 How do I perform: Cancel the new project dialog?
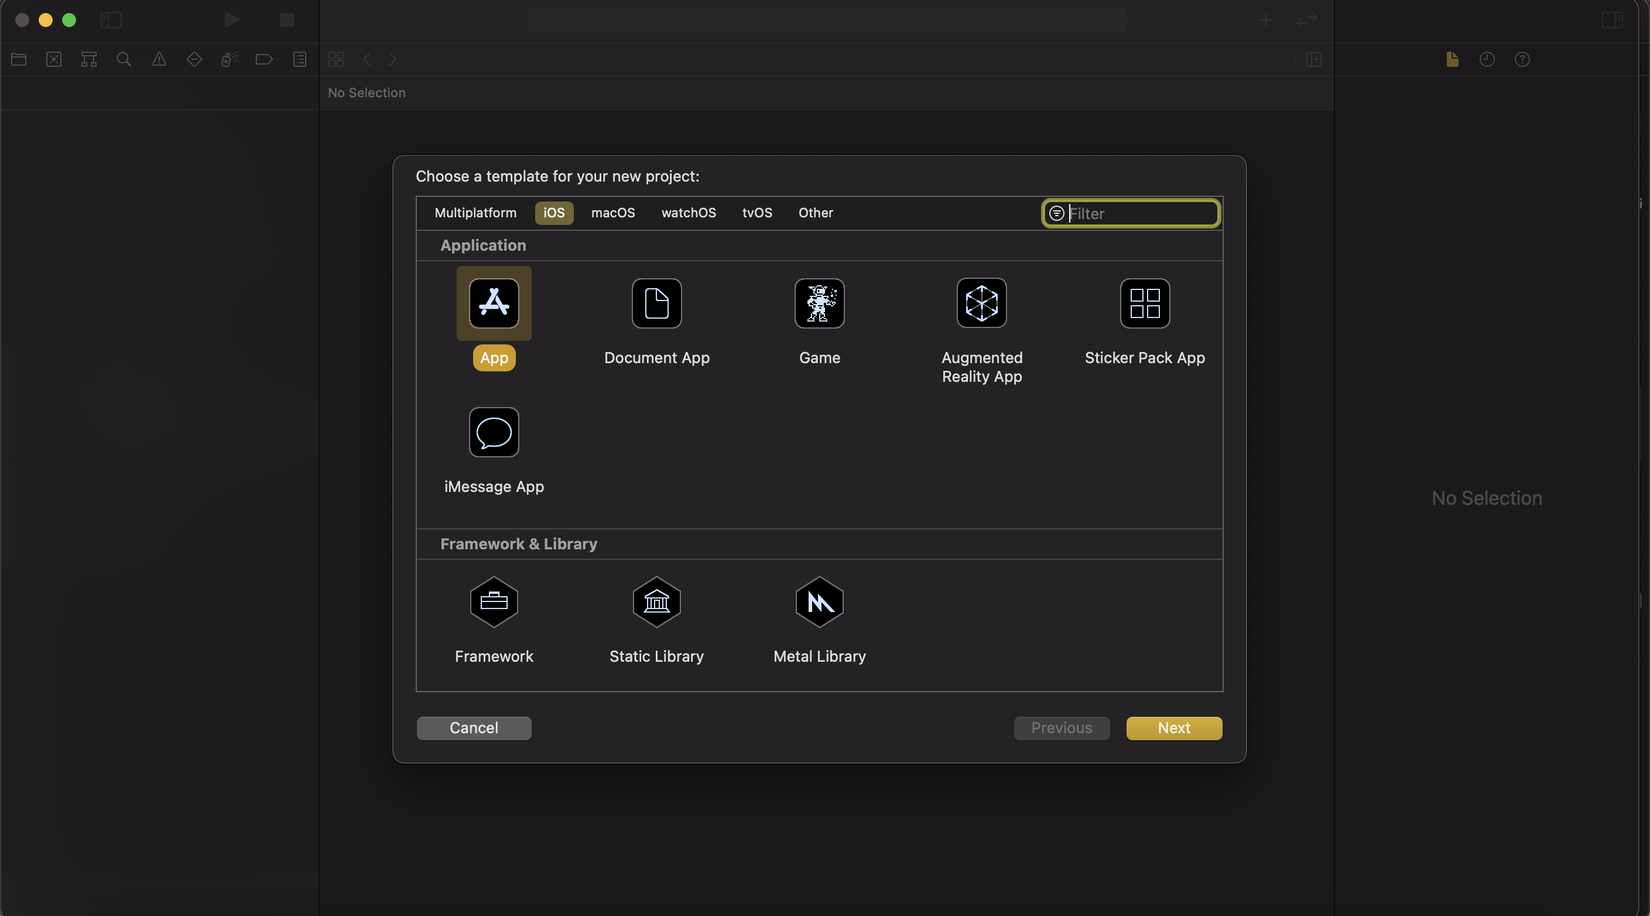[474, 728]
